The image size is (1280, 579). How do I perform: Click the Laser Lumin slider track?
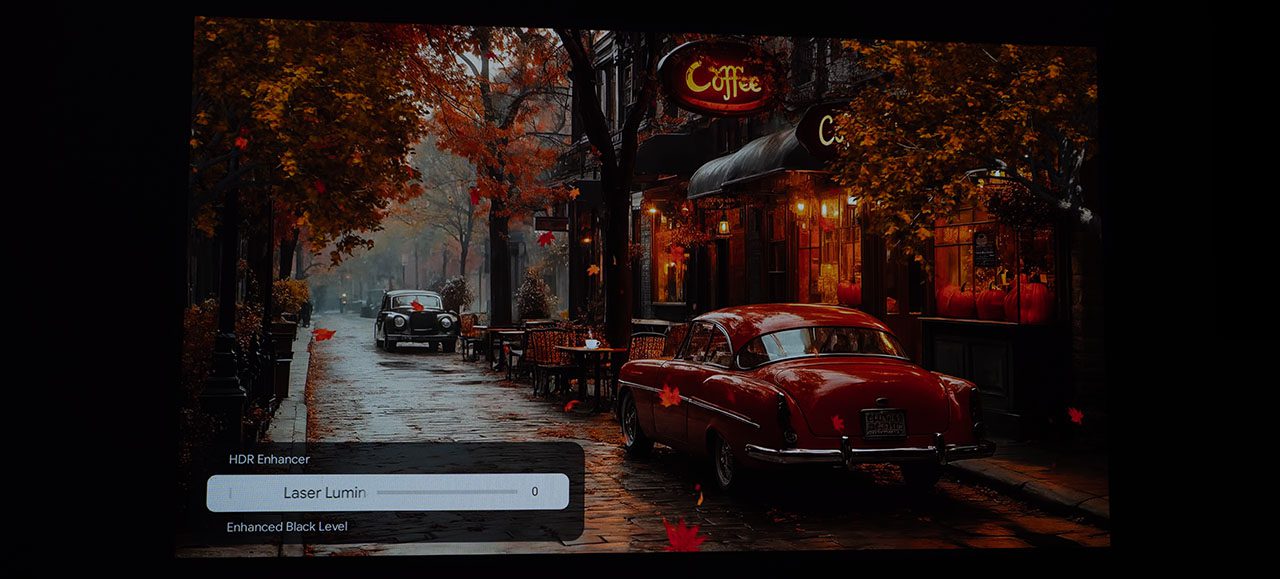click(446, 492)
